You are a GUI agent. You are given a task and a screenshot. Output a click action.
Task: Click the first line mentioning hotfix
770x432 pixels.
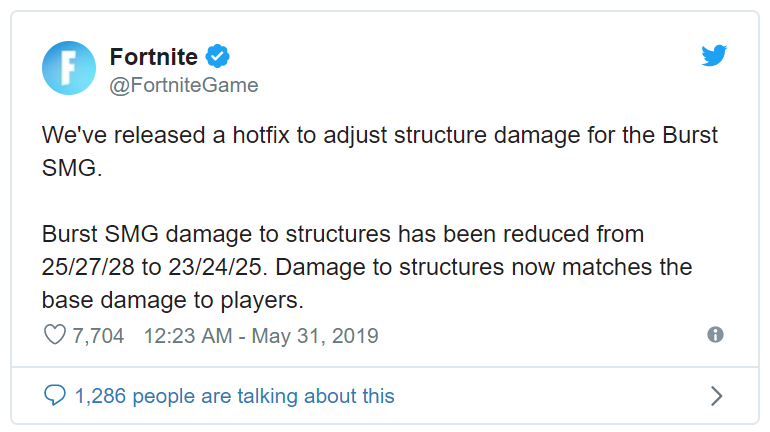click(x=380, y=135)
